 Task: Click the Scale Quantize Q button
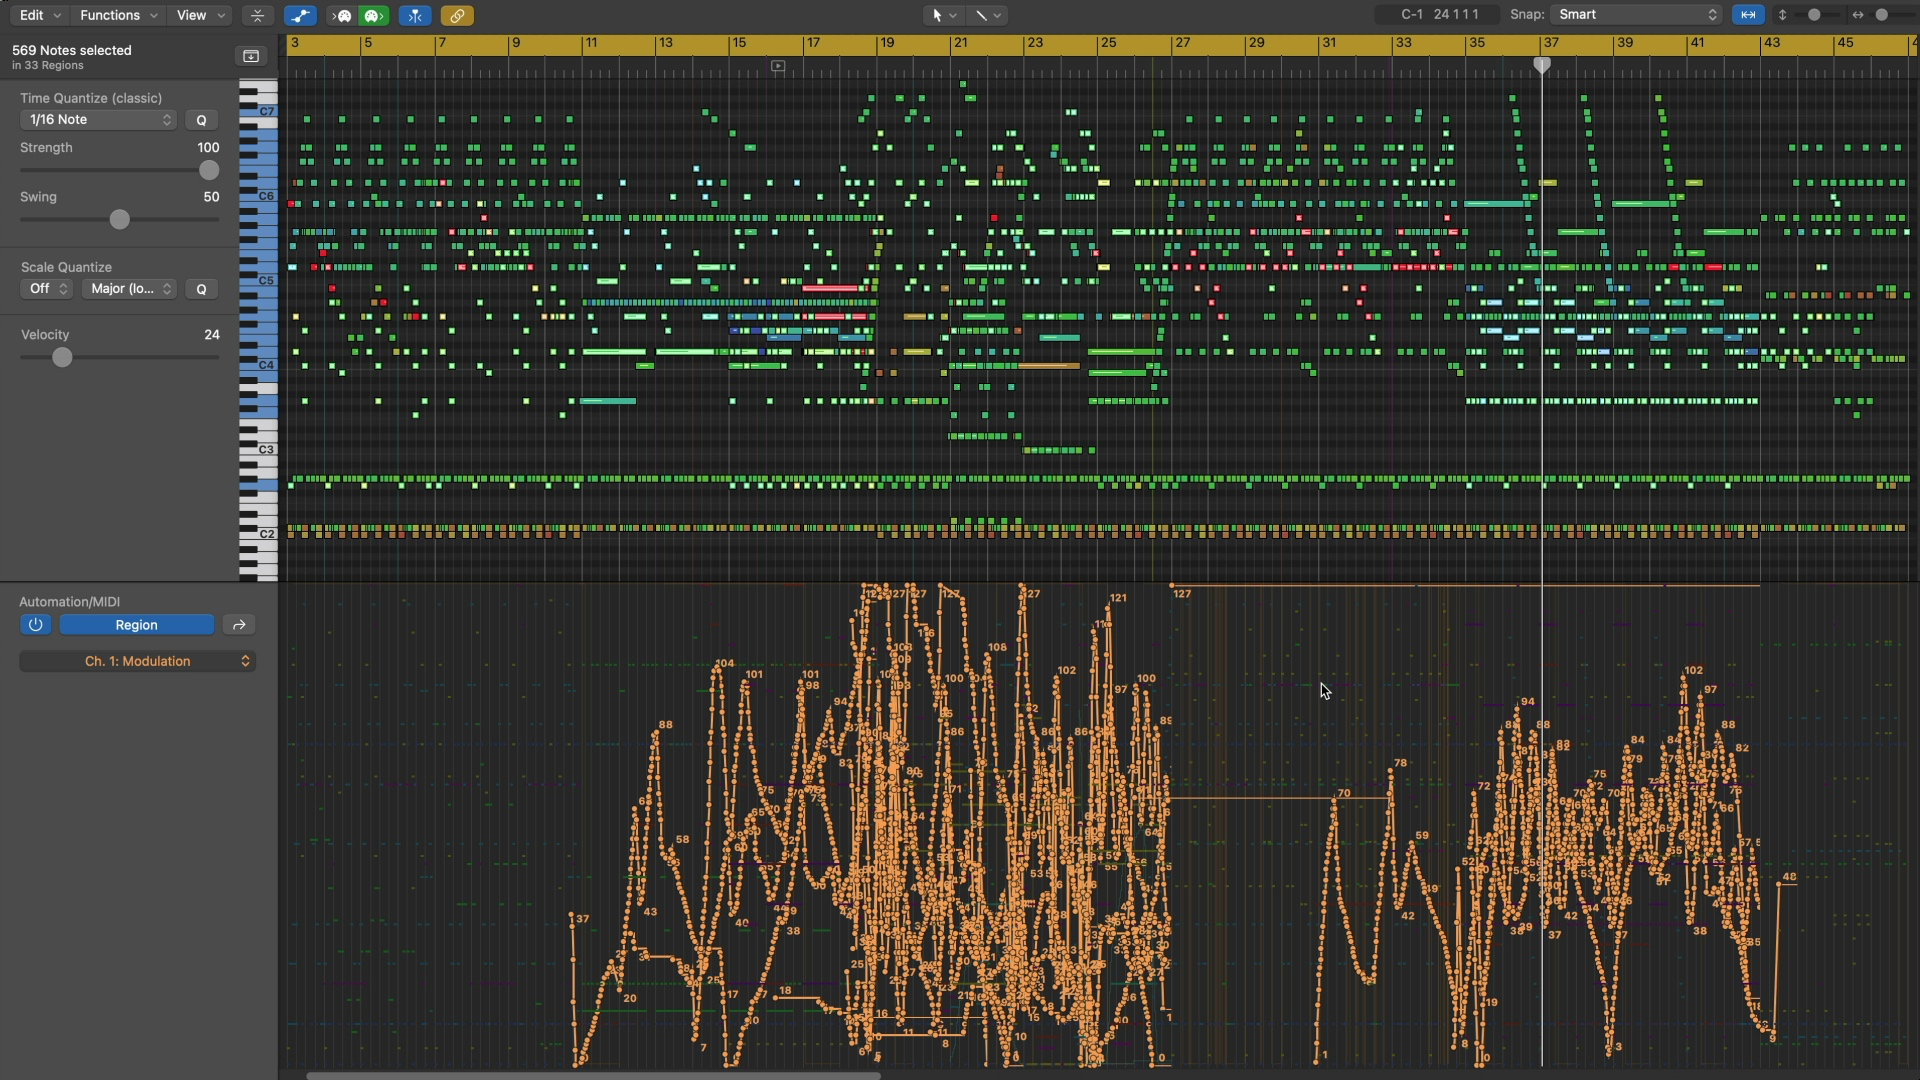pos(201,289)
